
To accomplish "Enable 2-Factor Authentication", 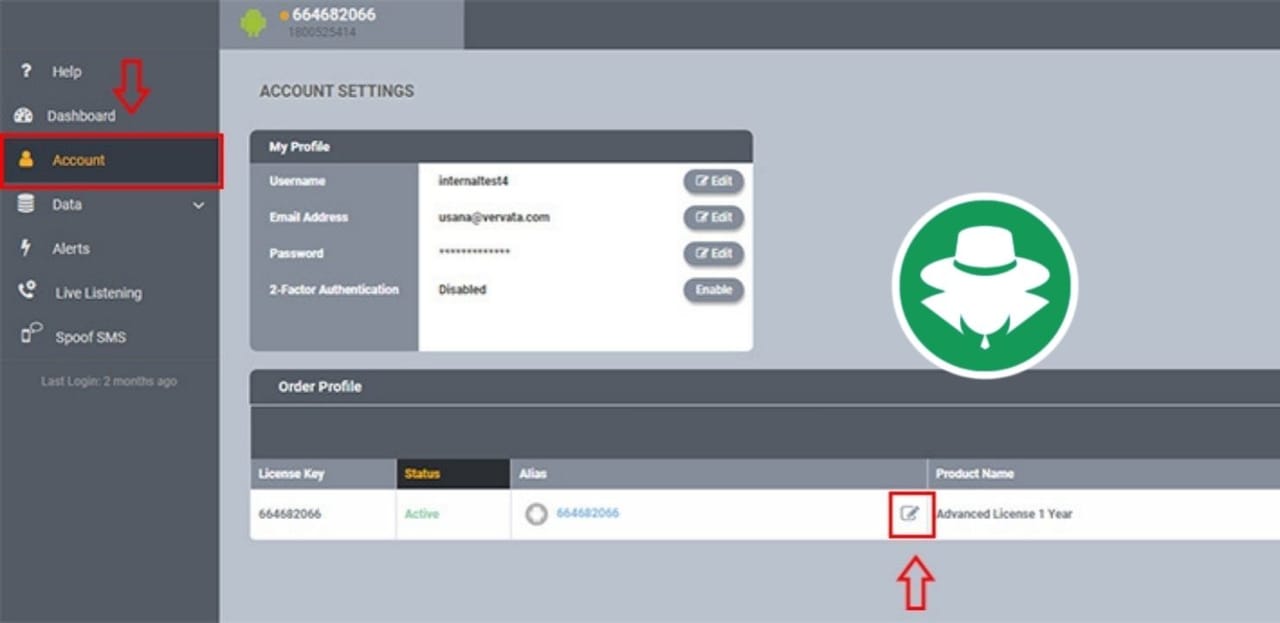I will coord(713,290).
